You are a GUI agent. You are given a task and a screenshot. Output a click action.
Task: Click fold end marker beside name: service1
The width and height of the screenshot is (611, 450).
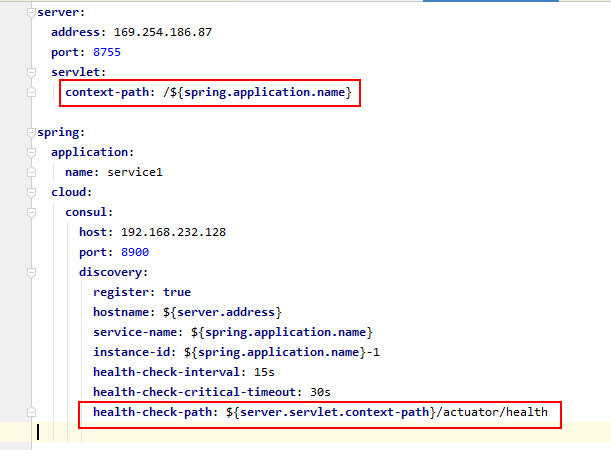pyautogui.click(x=32, y=172)
